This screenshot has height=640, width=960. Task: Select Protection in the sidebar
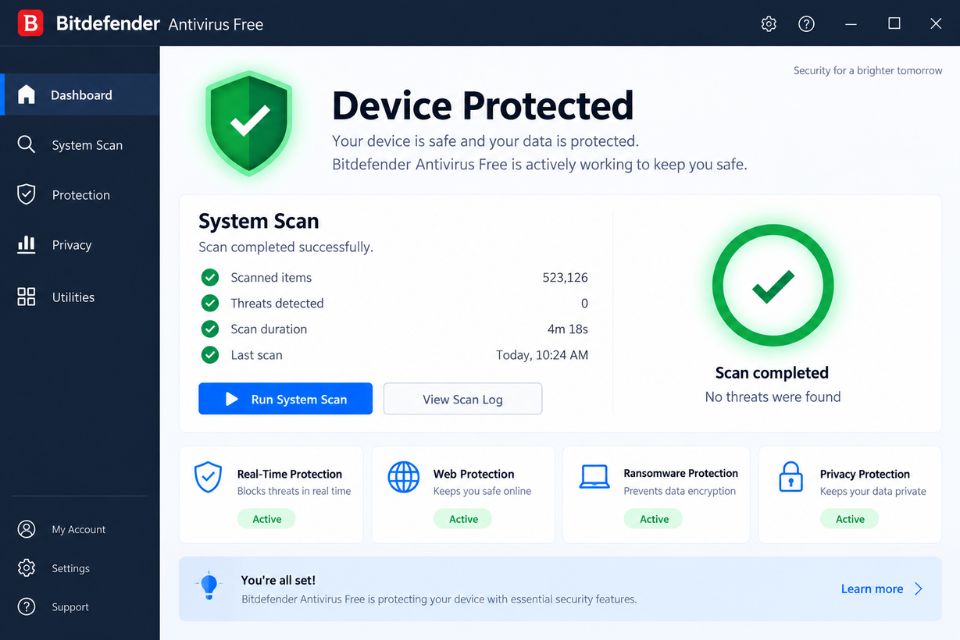(x=81, y=195)
